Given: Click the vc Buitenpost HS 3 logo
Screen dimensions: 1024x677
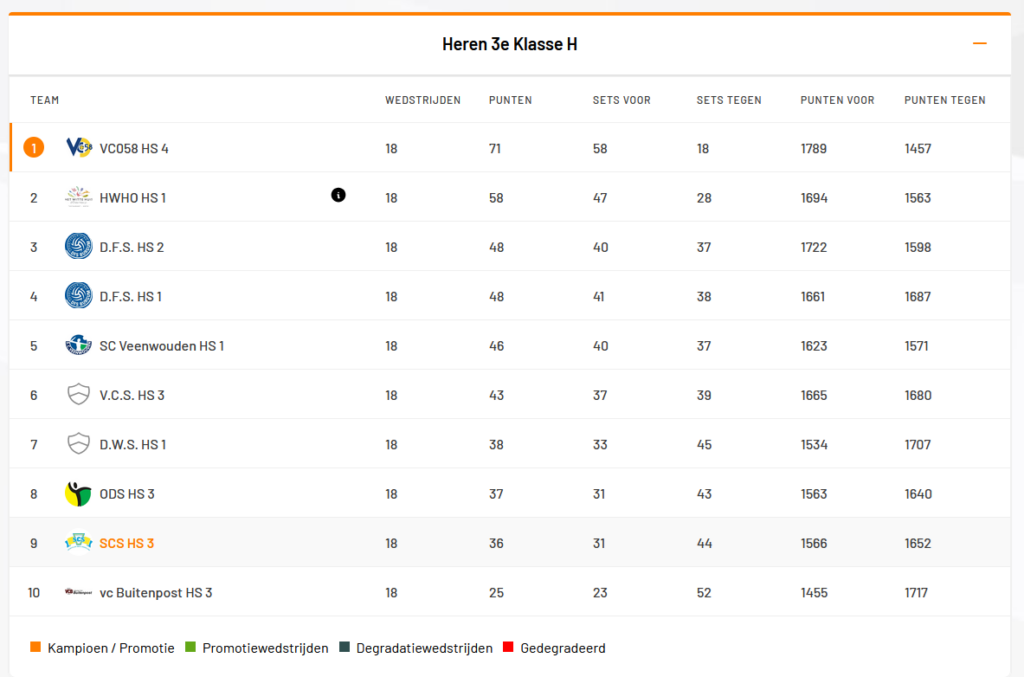Looking at the screenshot, I should click(78, 592).
